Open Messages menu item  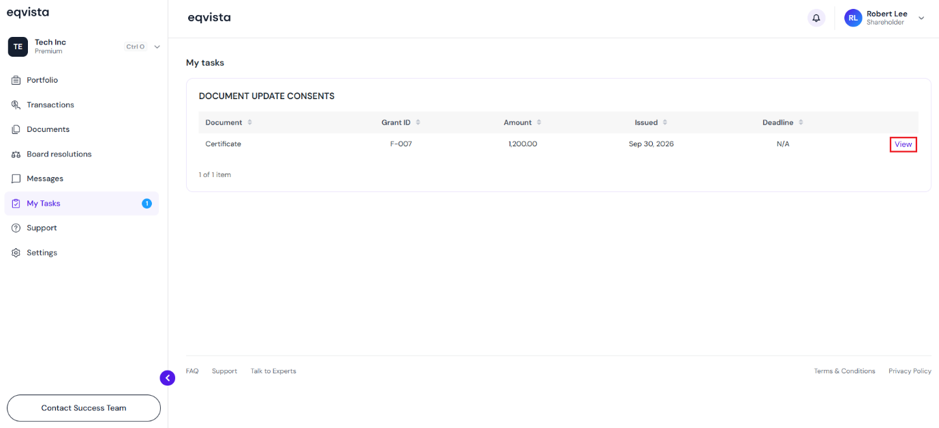tap(45, 179)
